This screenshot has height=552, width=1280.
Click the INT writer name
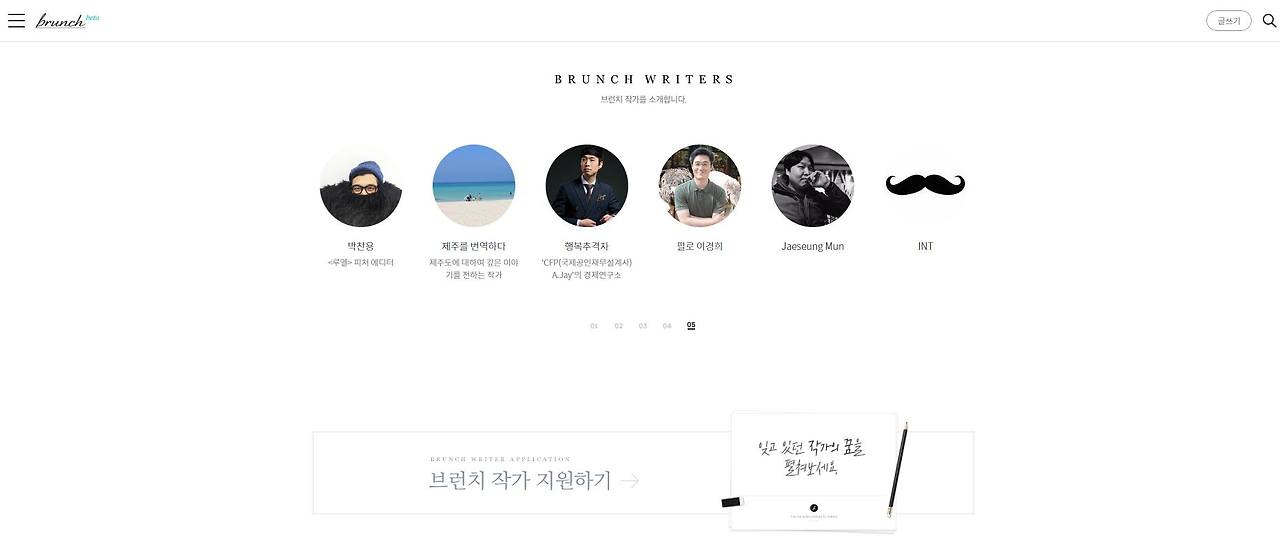926,246
